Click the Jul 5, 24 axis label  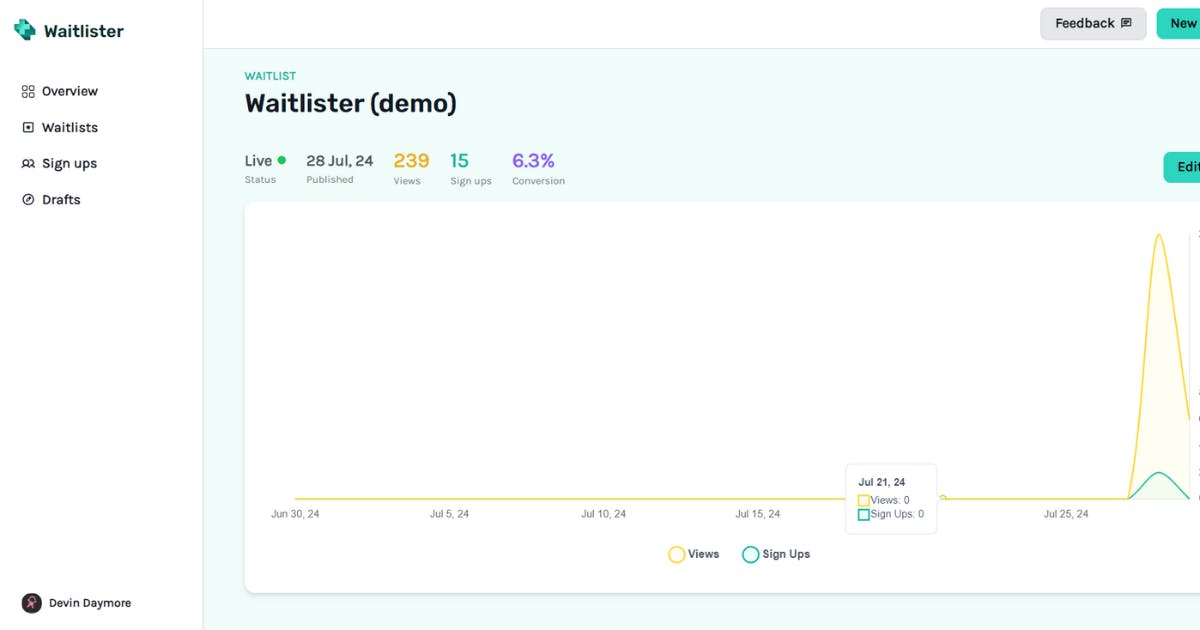pos(449,514)
